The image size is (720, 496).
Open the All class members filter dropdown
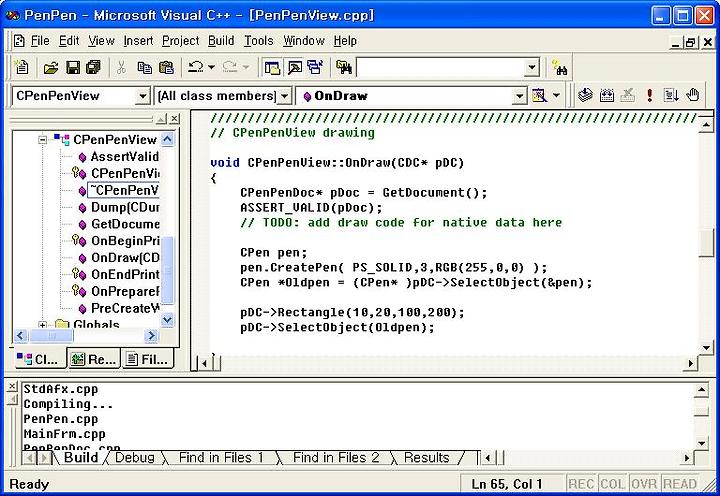point(285,96)
